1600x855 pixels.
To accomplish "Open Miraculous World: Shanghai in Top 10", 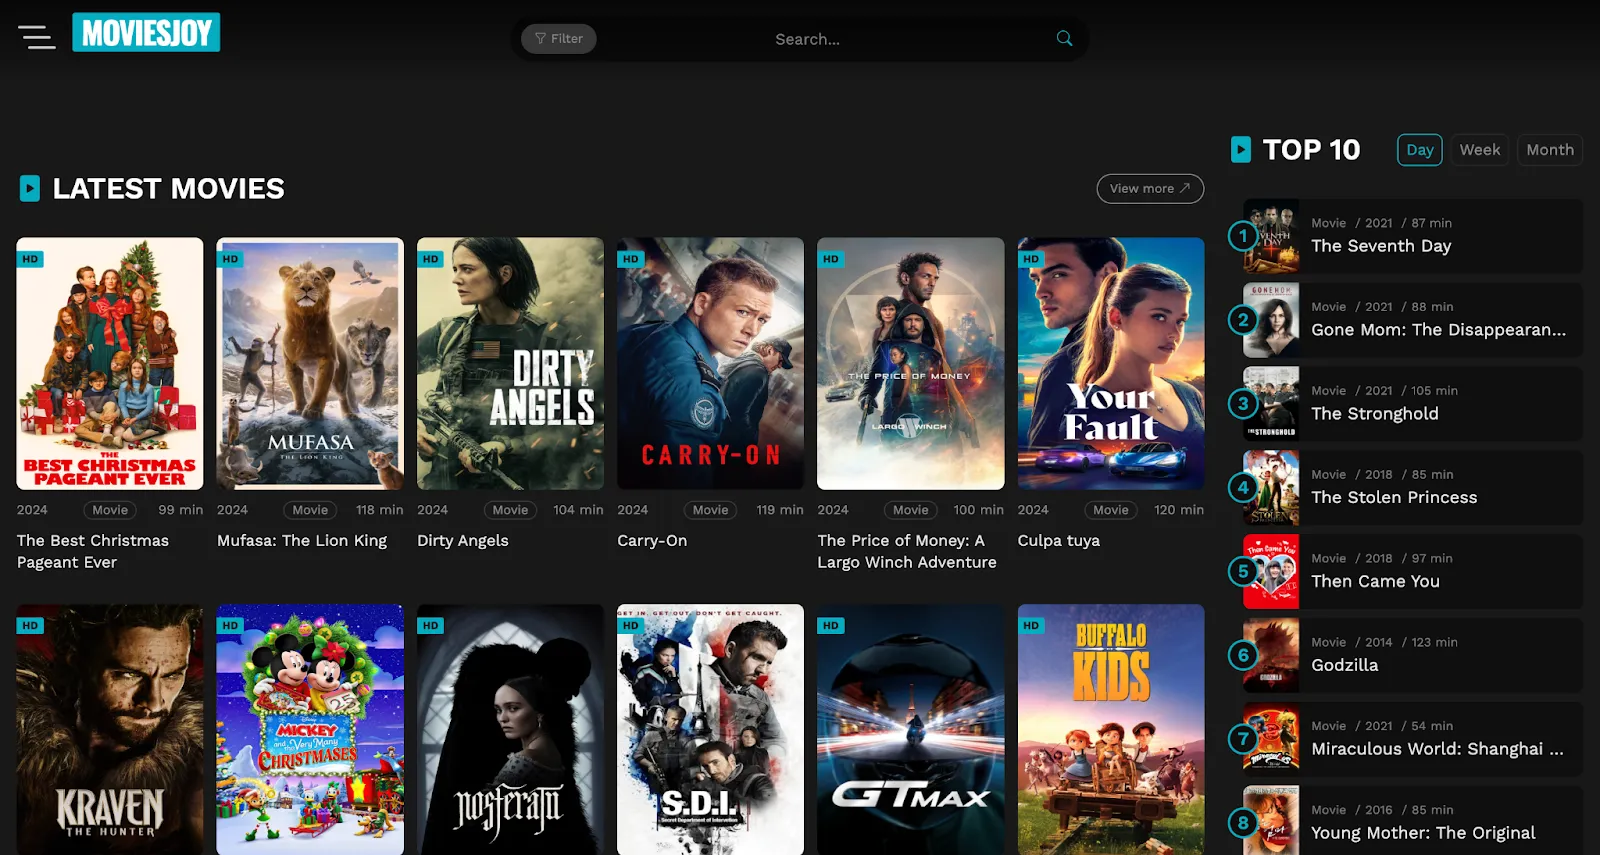I will click(x=1437, y=749).
